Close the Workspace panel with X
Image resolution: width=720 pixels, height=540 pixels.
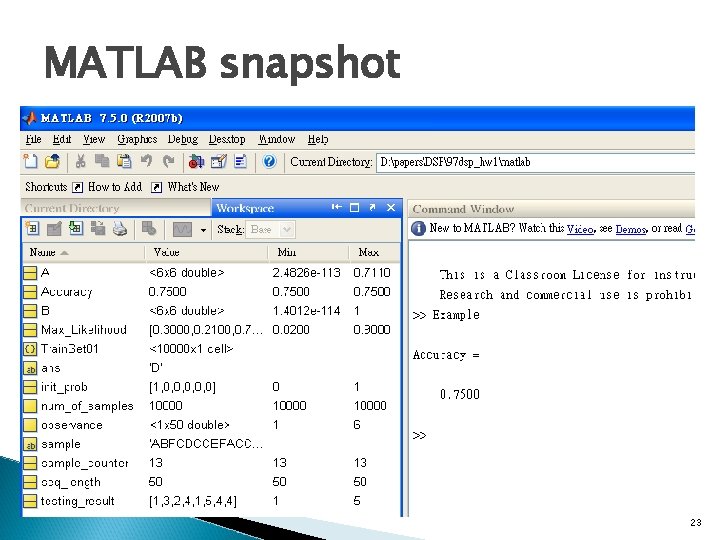pyautogui.click(x=391, y=208)
